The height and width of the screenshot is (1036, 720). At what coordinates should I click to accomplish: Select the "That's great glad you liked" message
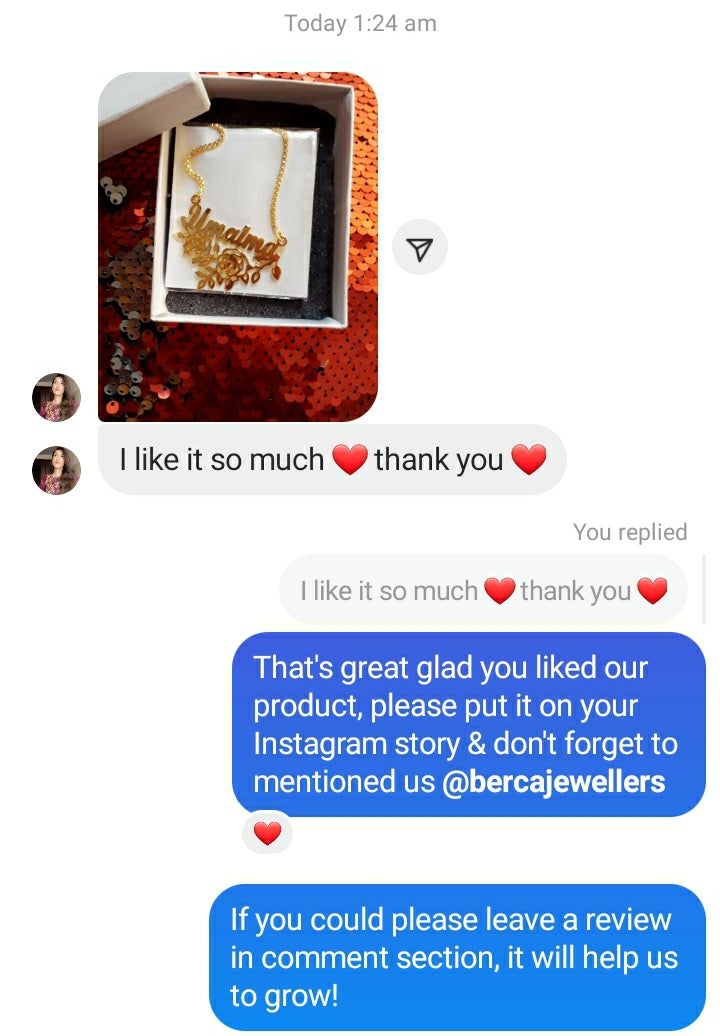pos(469,724)
